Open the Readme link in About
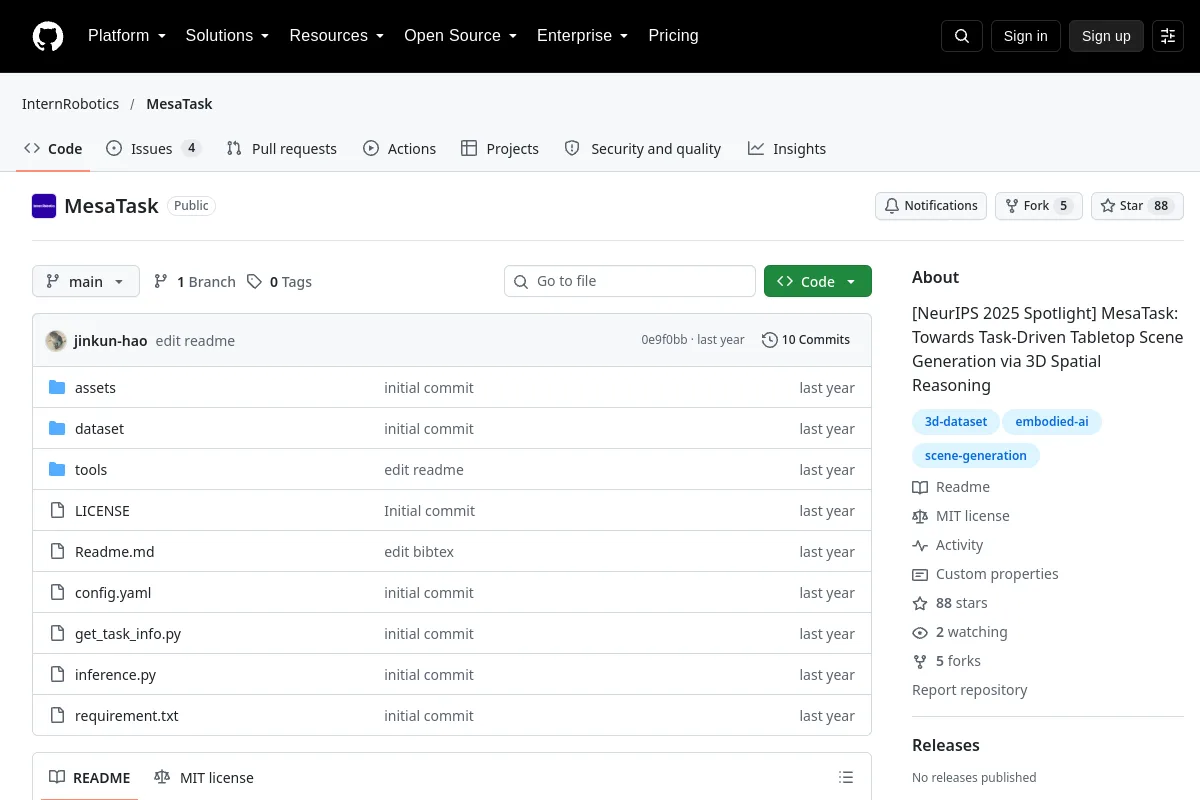The image size is (1200, 800). click(951, 487)
